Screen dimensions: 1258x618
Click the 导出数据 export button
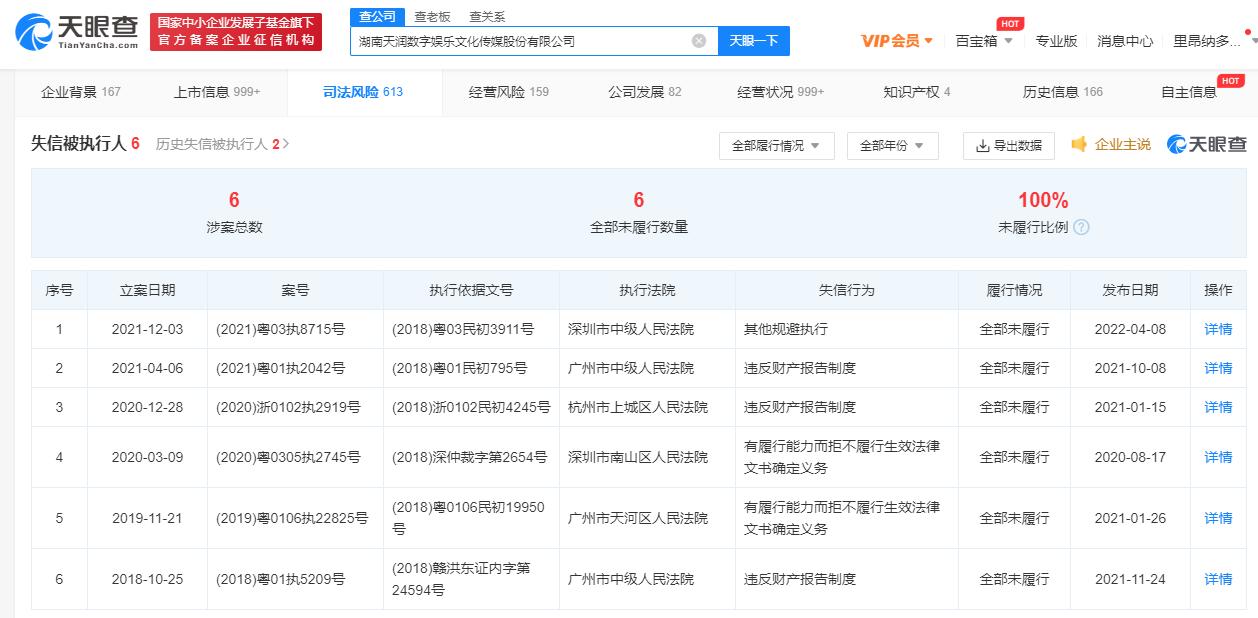click(1009, 145)
